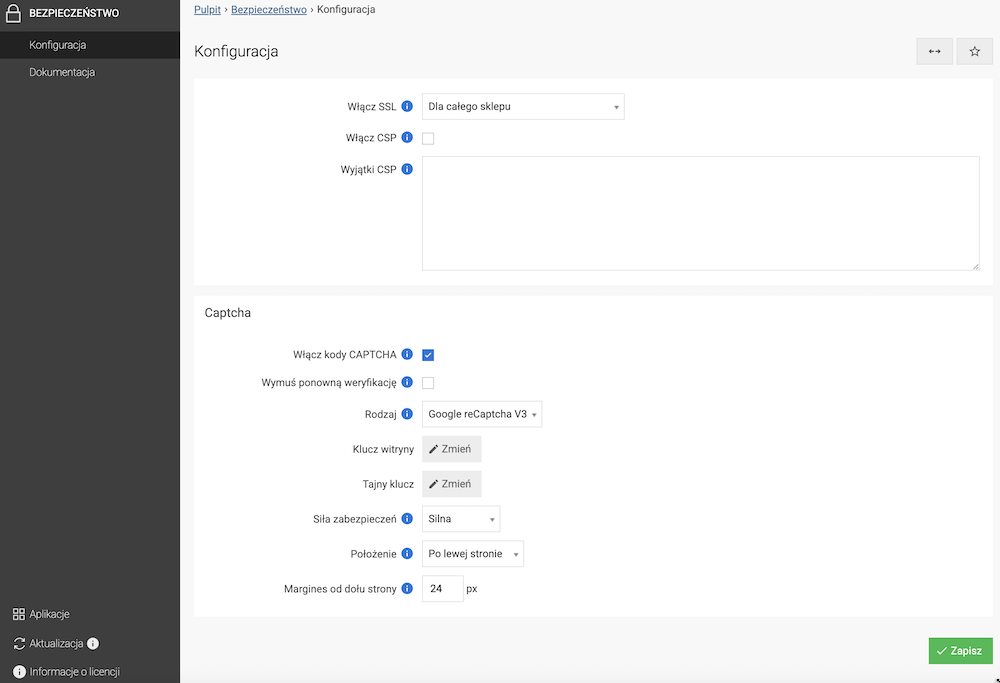Click the Aktualizacja info badge icon

[x=93, y=644]
